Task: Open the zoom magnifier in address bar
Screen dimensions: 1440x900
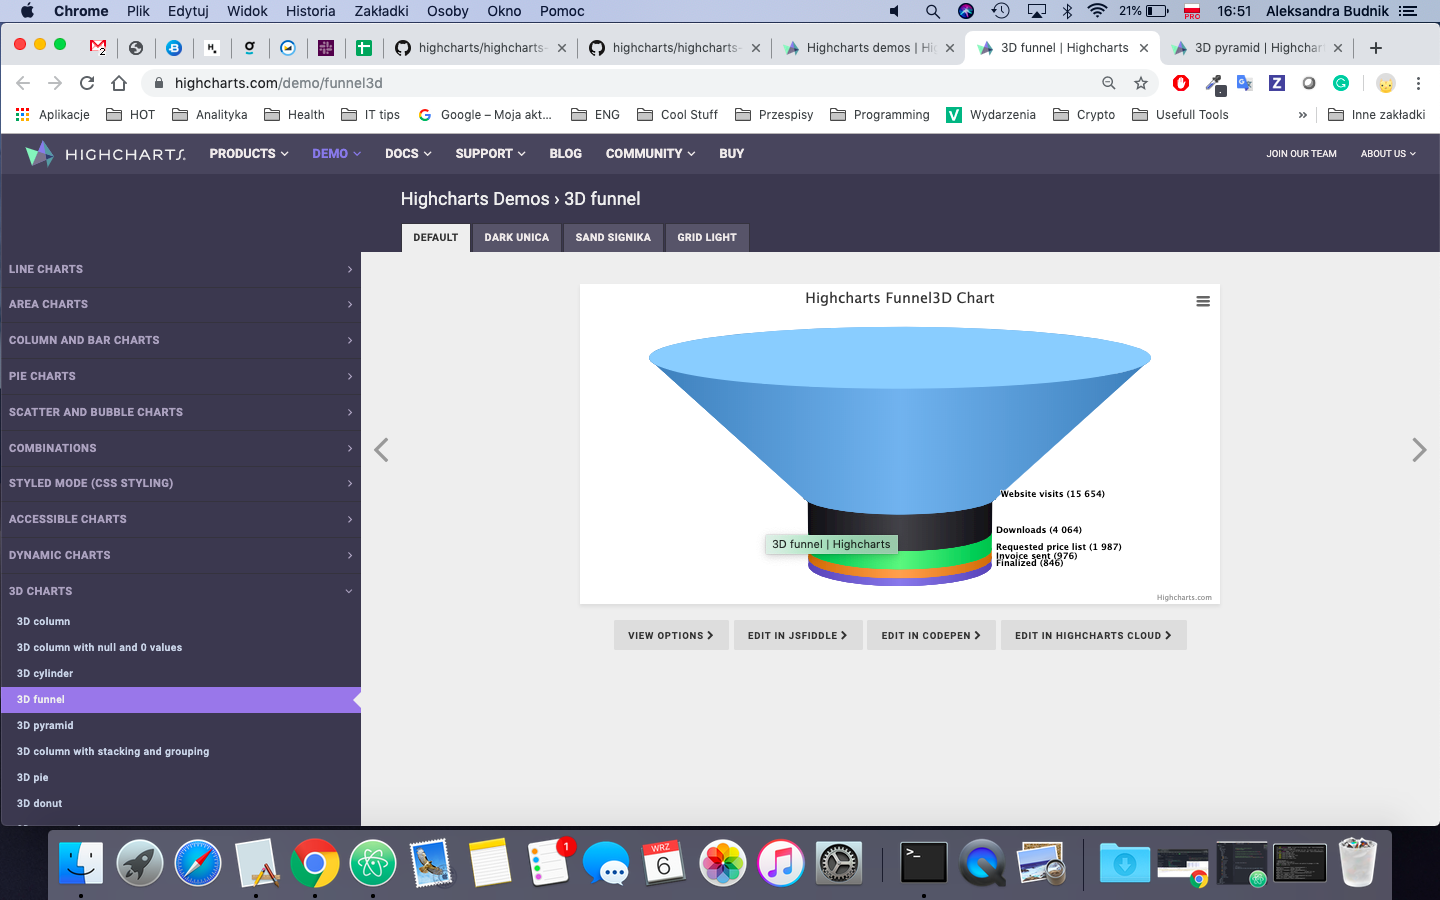Action: point(1109,83)
